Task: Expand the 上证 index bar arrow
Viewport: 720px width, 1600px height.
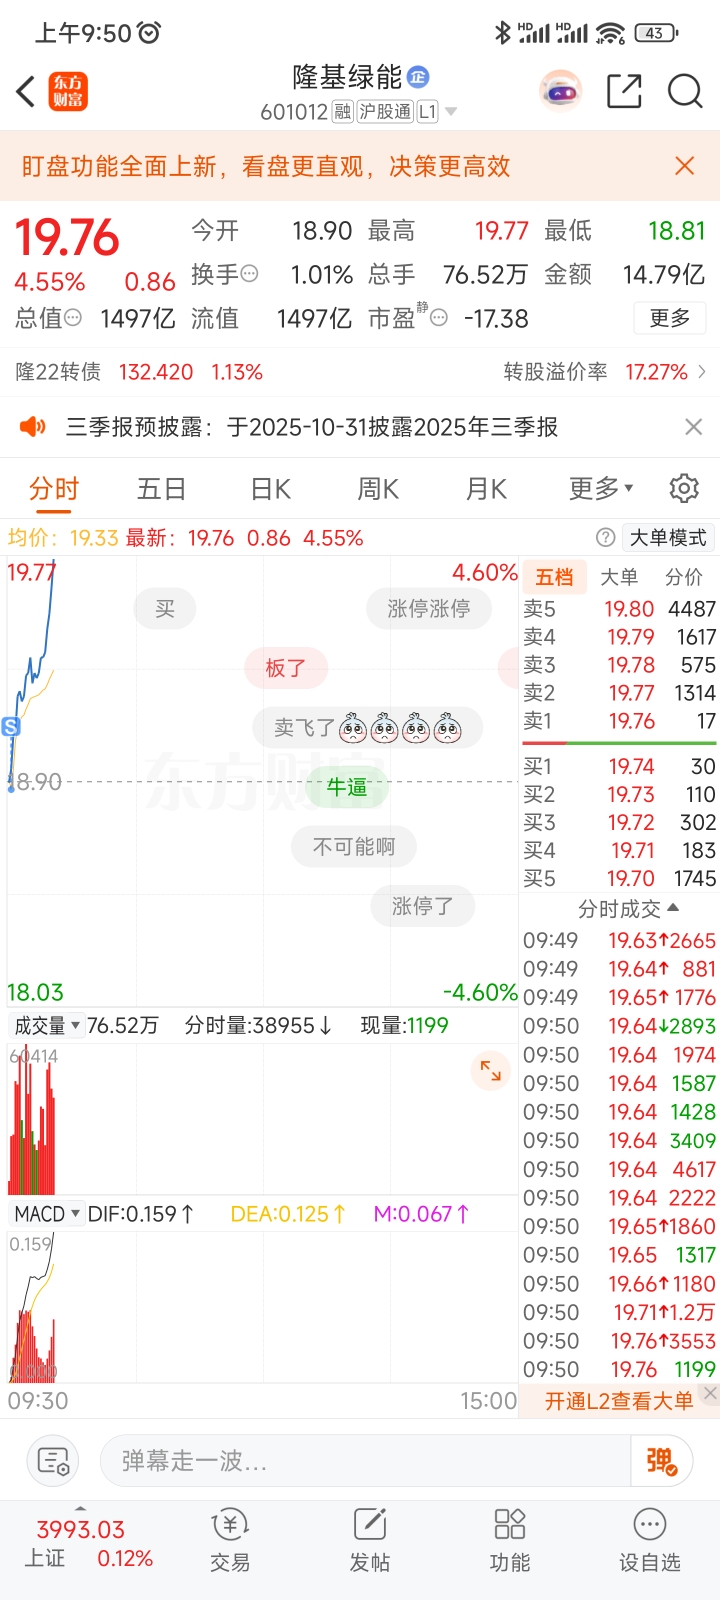Action: click(81, 1508)
